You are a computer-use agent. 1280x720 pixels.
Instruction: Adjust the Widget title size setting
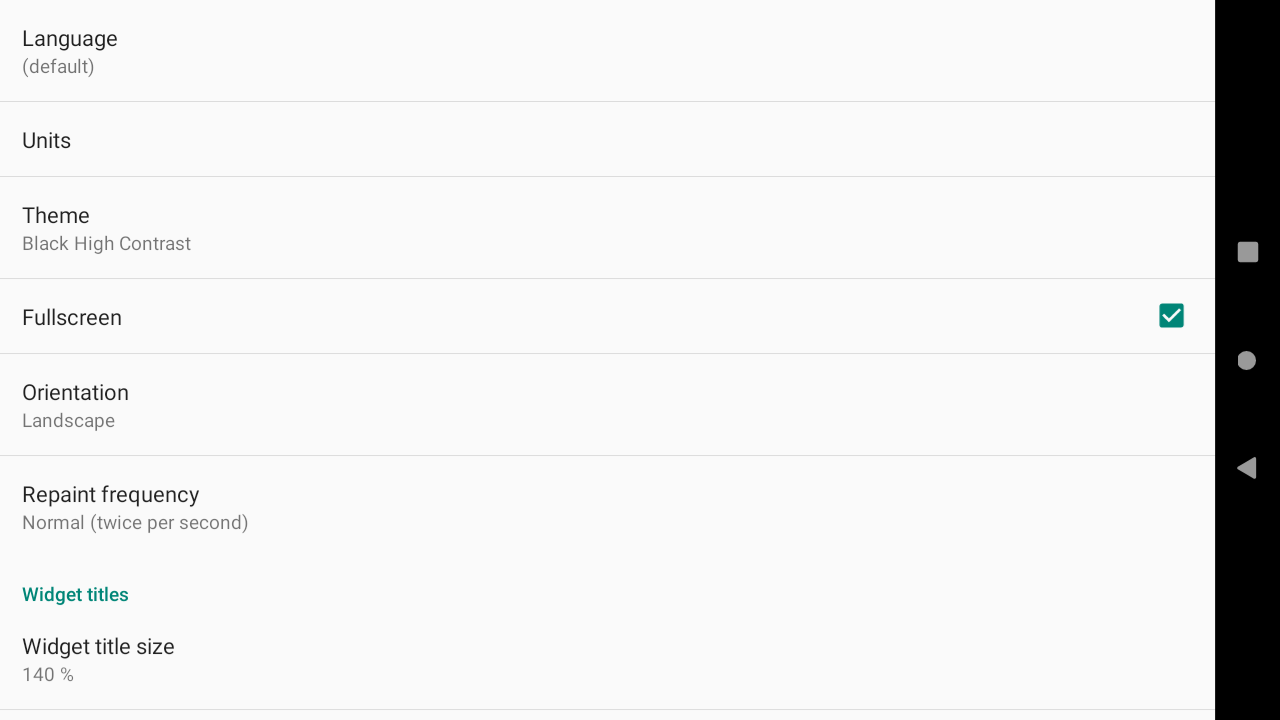(607, 659)
